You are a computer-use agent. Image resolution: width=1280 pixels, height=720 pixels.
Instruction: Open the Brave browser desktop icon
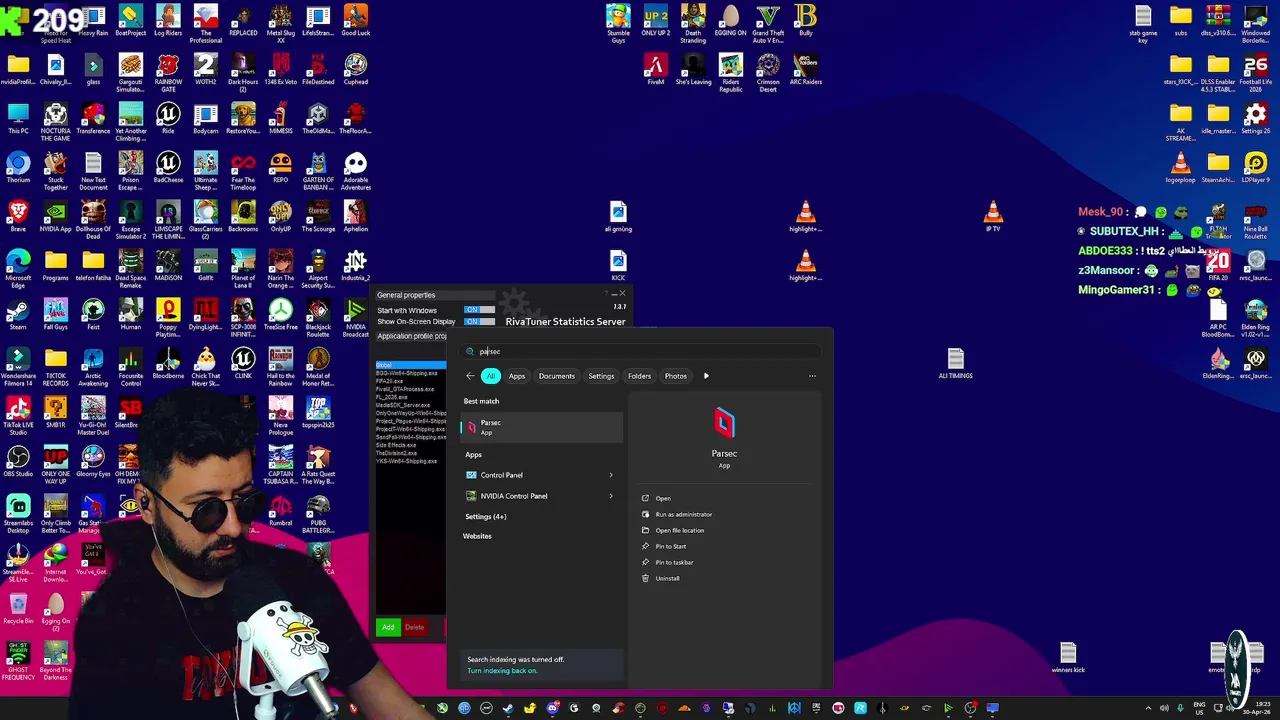[18, 216]
